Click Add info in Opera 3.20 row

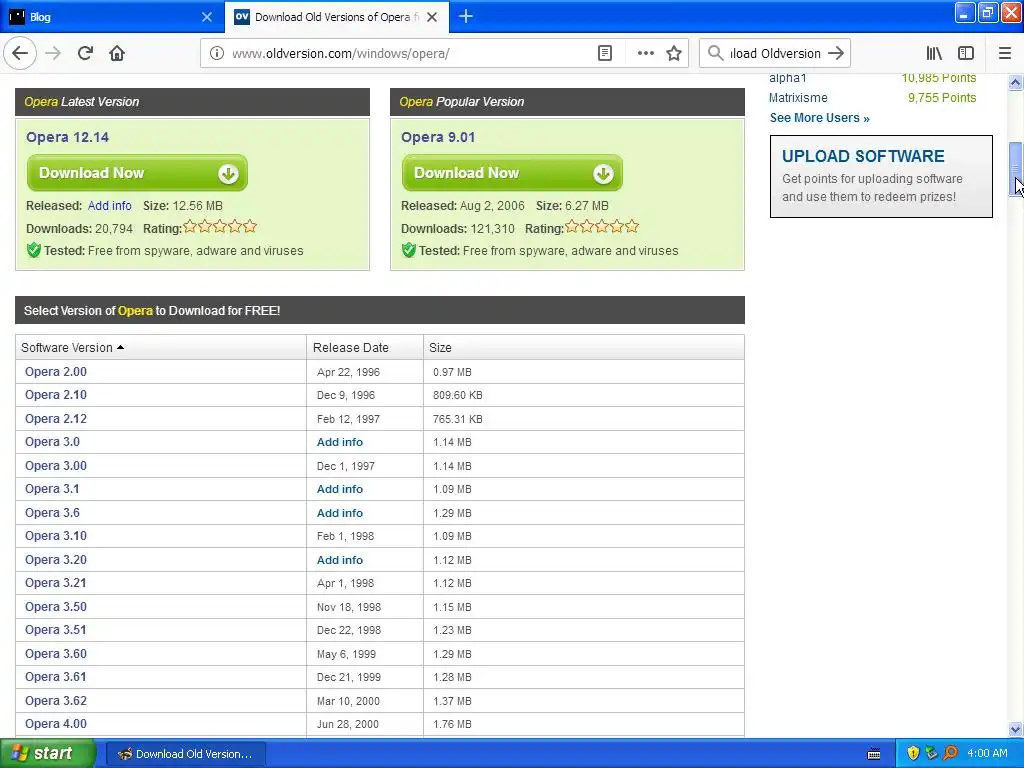pyautogui.click(x=340, y=560)
